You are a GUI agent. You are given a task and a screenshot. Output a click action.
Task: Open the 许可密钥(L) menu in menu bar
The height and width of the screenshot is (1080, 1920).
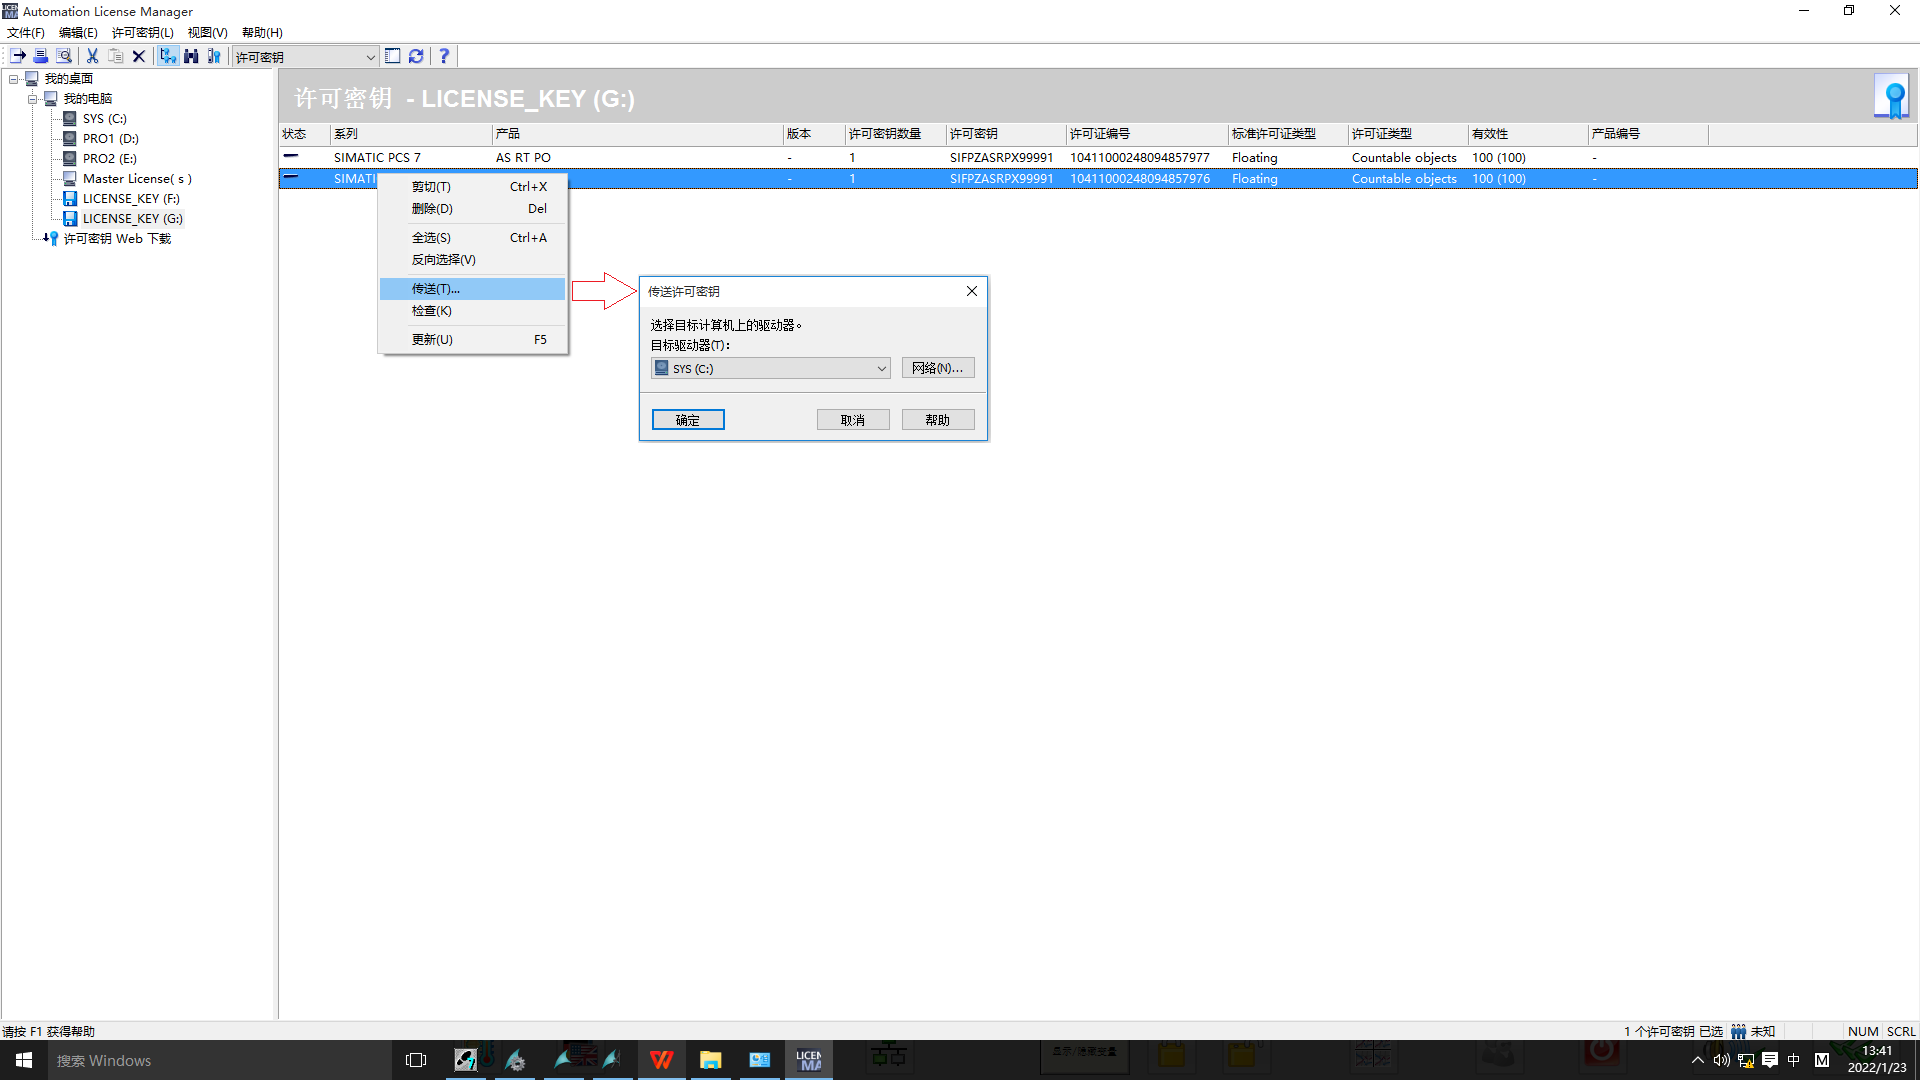click(x=142, y=32)
